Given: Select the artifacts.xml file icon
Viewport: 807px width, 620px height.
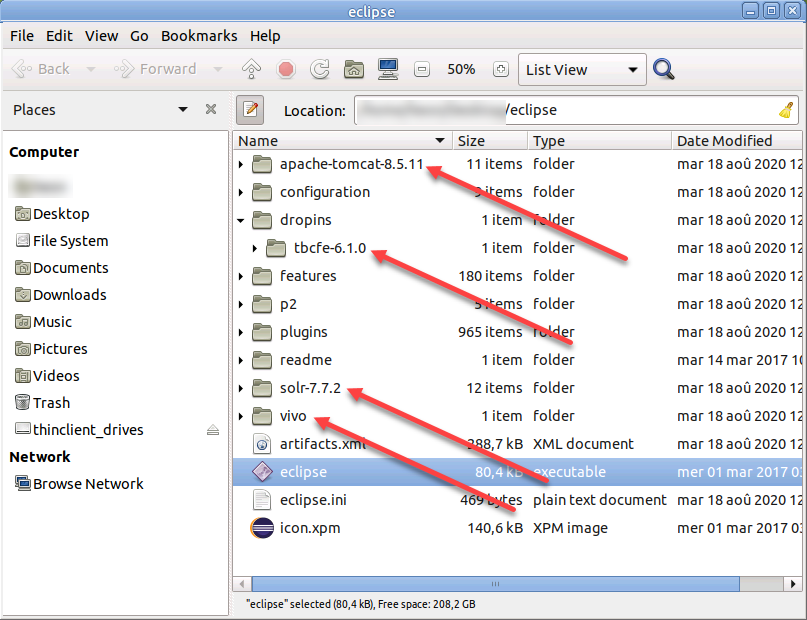Looking at the screenshot, I should 262,444.
